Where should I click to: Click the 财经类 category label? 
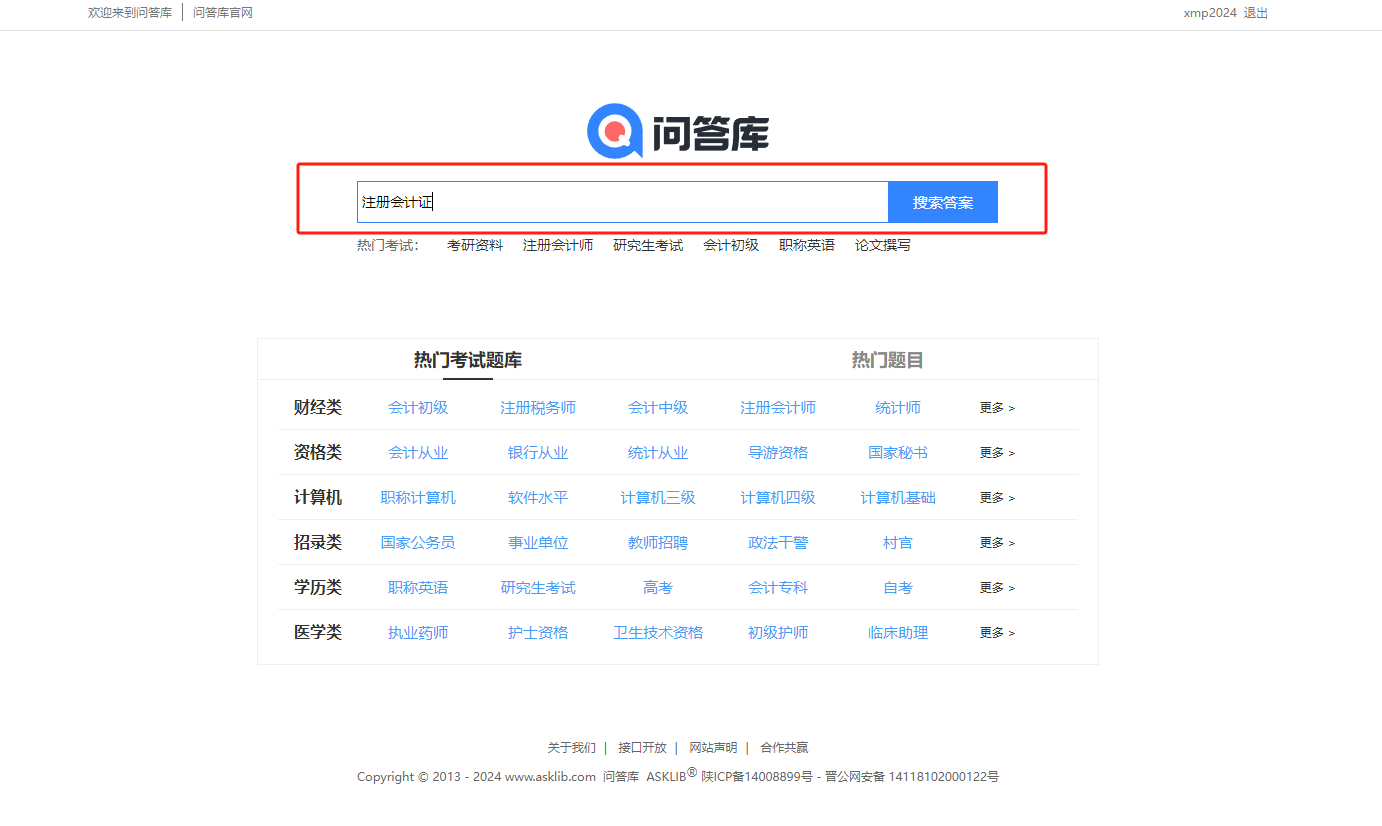coord(318,407)
